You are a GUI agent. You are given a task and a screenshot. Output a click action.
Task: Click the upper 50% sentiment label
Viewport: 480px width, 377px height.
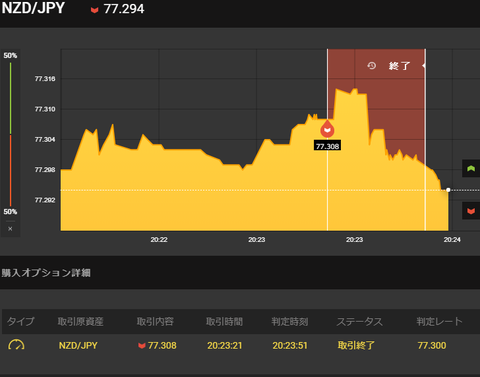(10, 55)
